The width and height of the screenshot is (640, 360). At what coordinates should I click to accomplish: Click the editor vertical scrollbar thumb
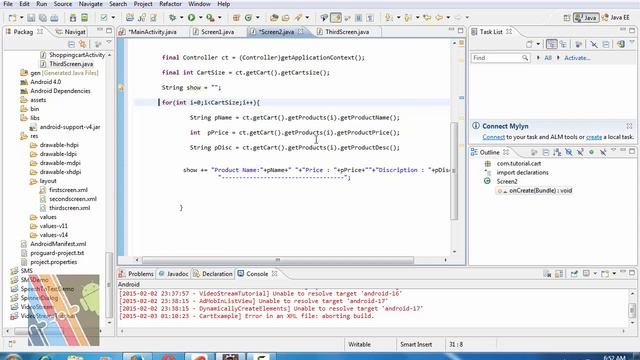[454, 171]
